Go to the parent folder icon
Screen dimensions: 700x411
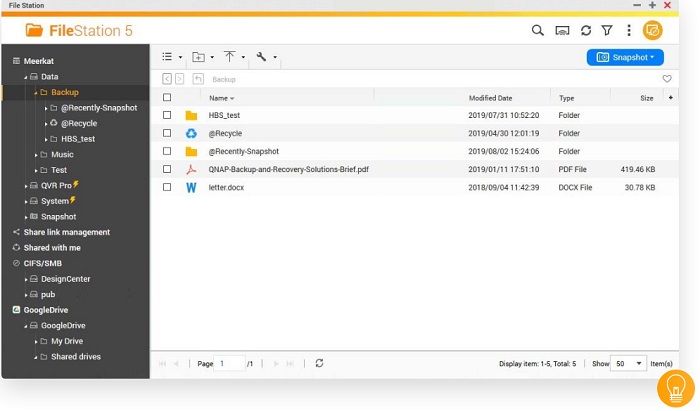(198, 79)
